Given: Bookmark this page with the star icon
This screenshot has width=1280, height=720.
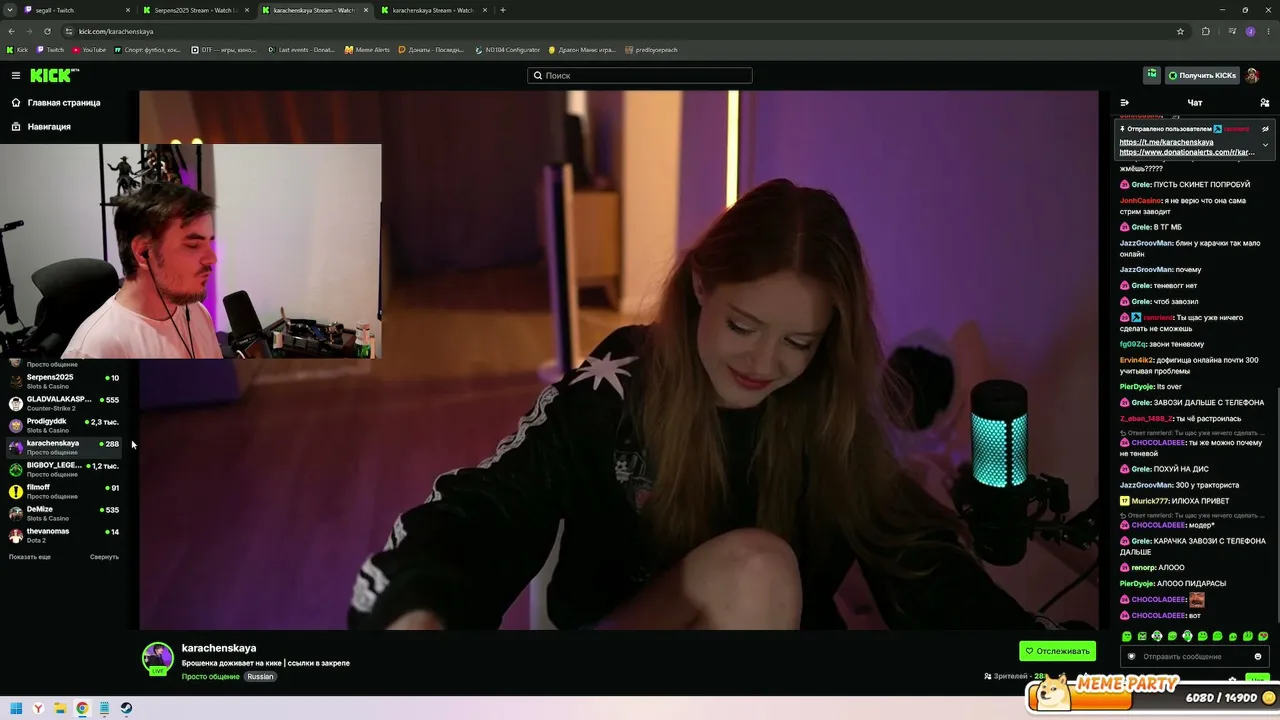Looking at the screenshot, I should pos(1180,31).
